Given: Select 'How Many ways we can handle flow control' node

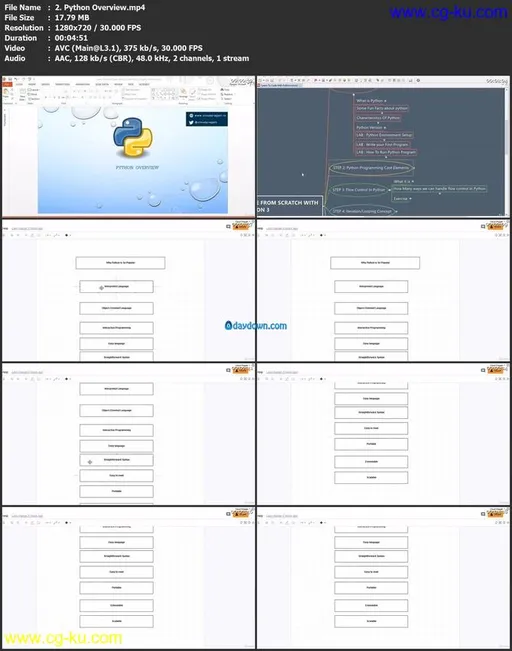Looking at the screenshot, I should [x=439, y=188].
